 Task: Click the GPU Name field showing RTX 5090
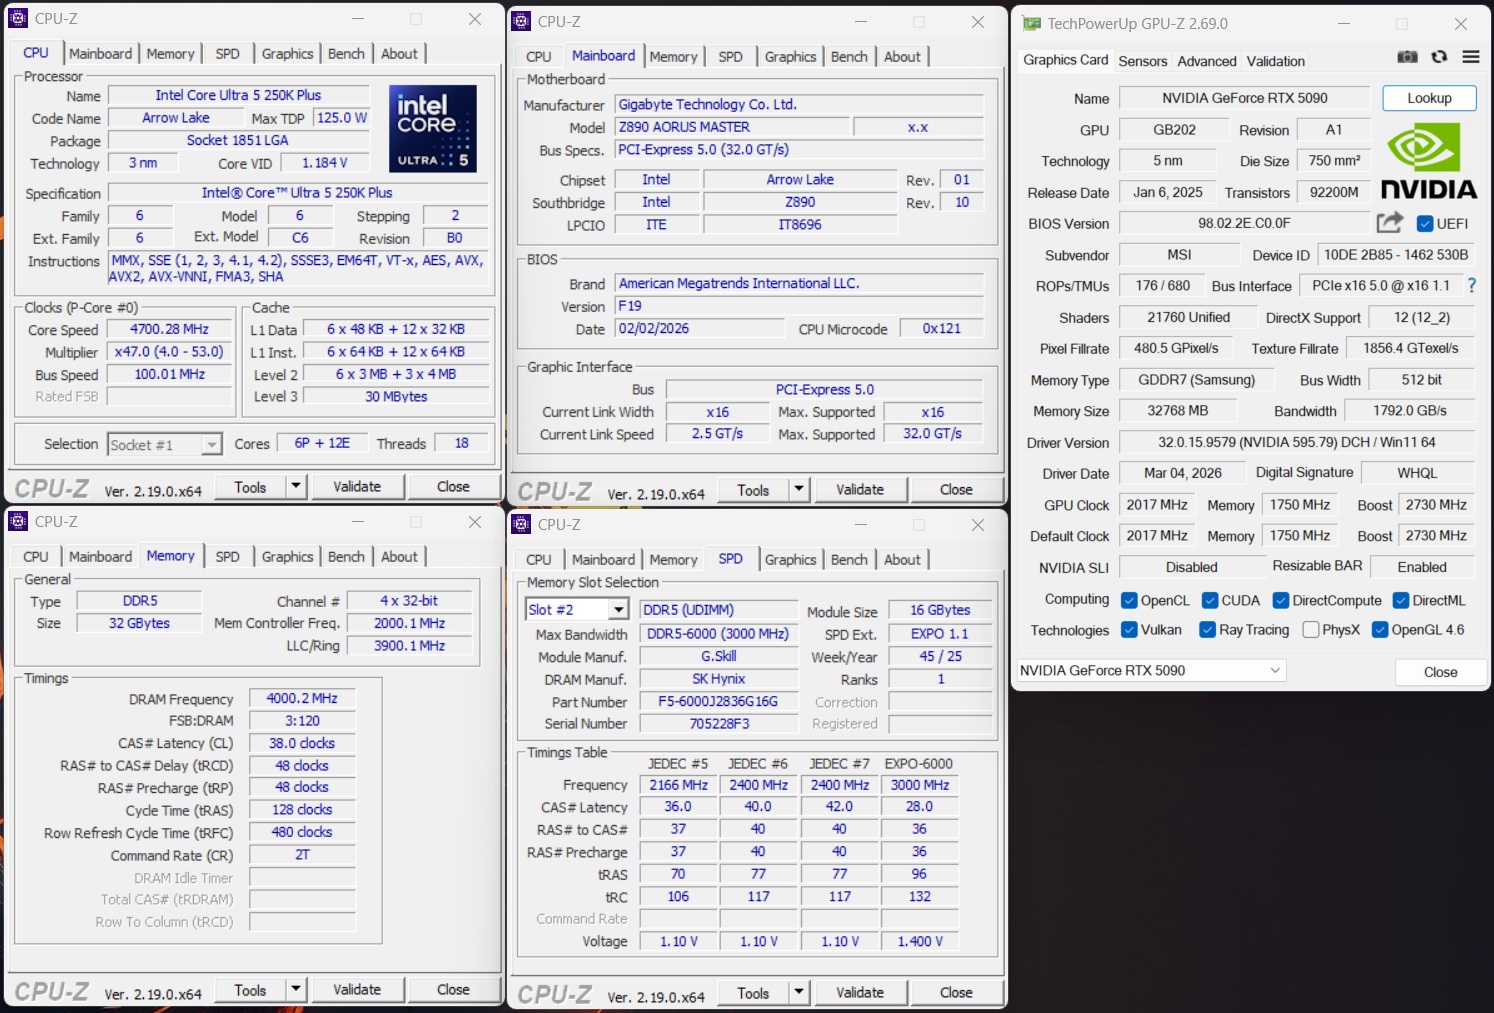(x=1244, y=98)
